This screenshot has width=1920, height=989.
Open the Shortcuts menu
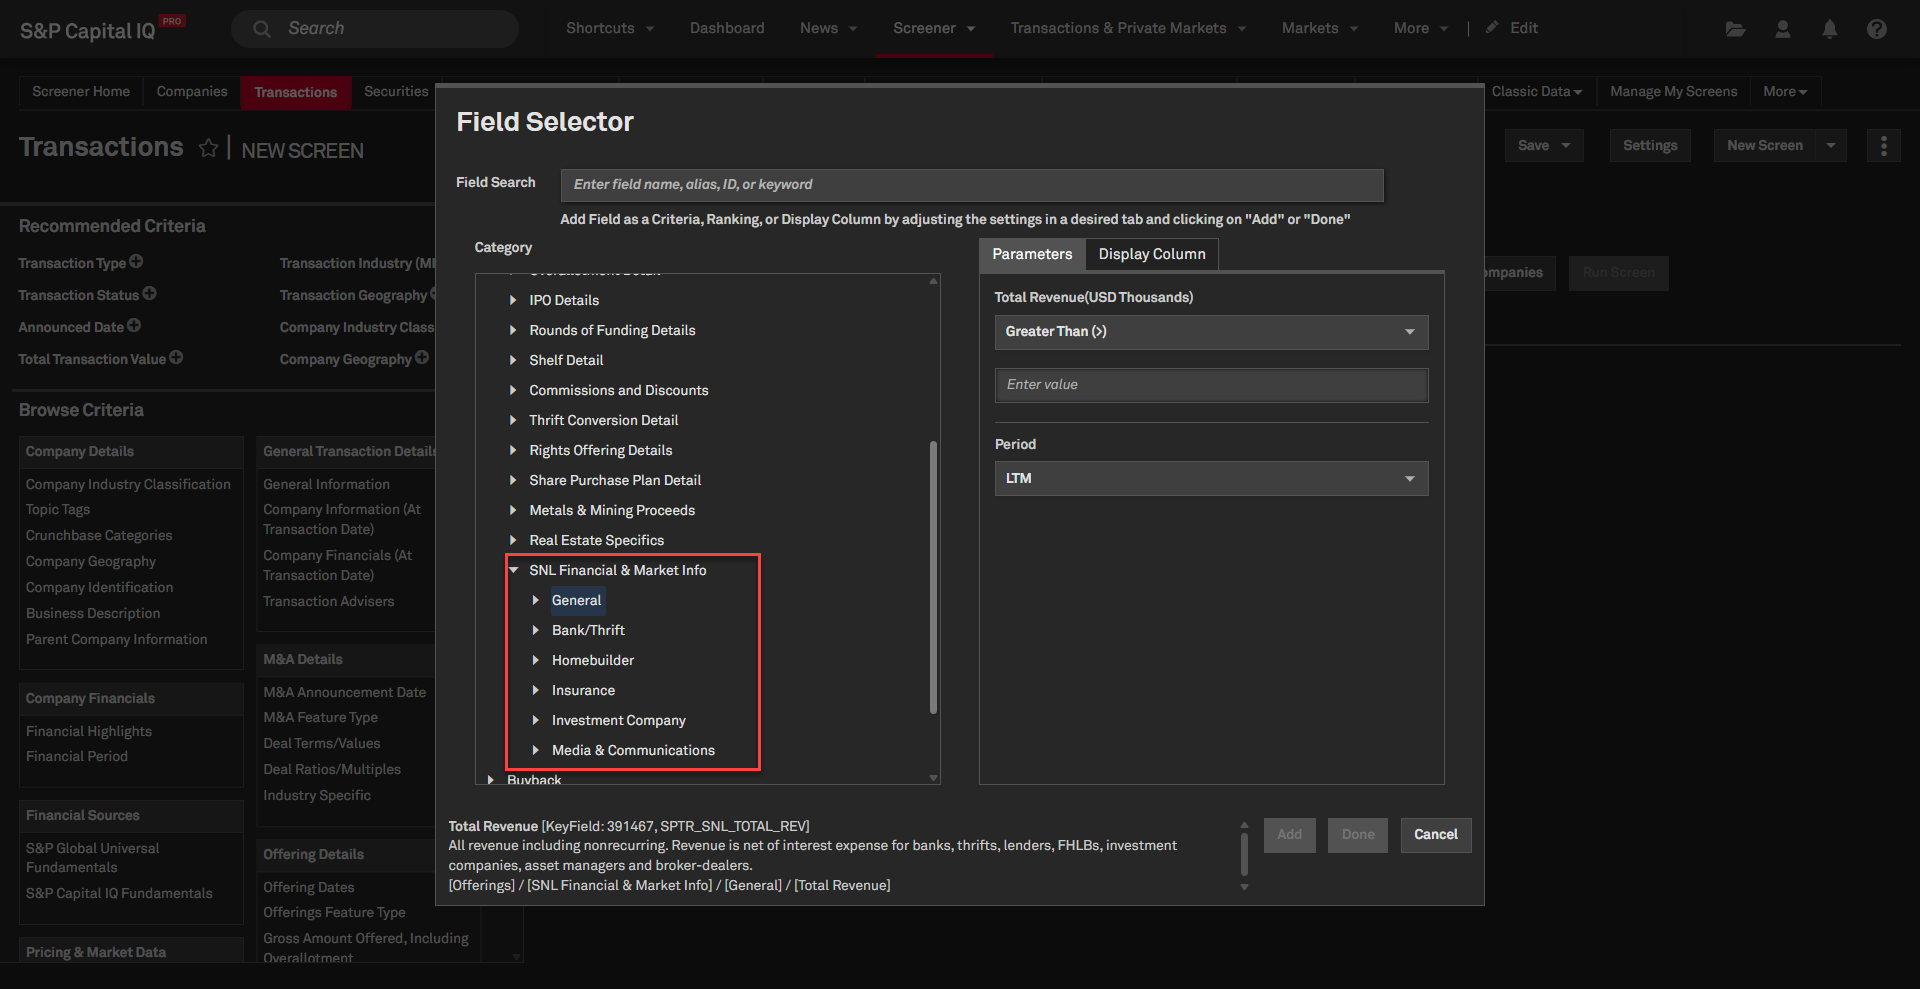point(610,28)
